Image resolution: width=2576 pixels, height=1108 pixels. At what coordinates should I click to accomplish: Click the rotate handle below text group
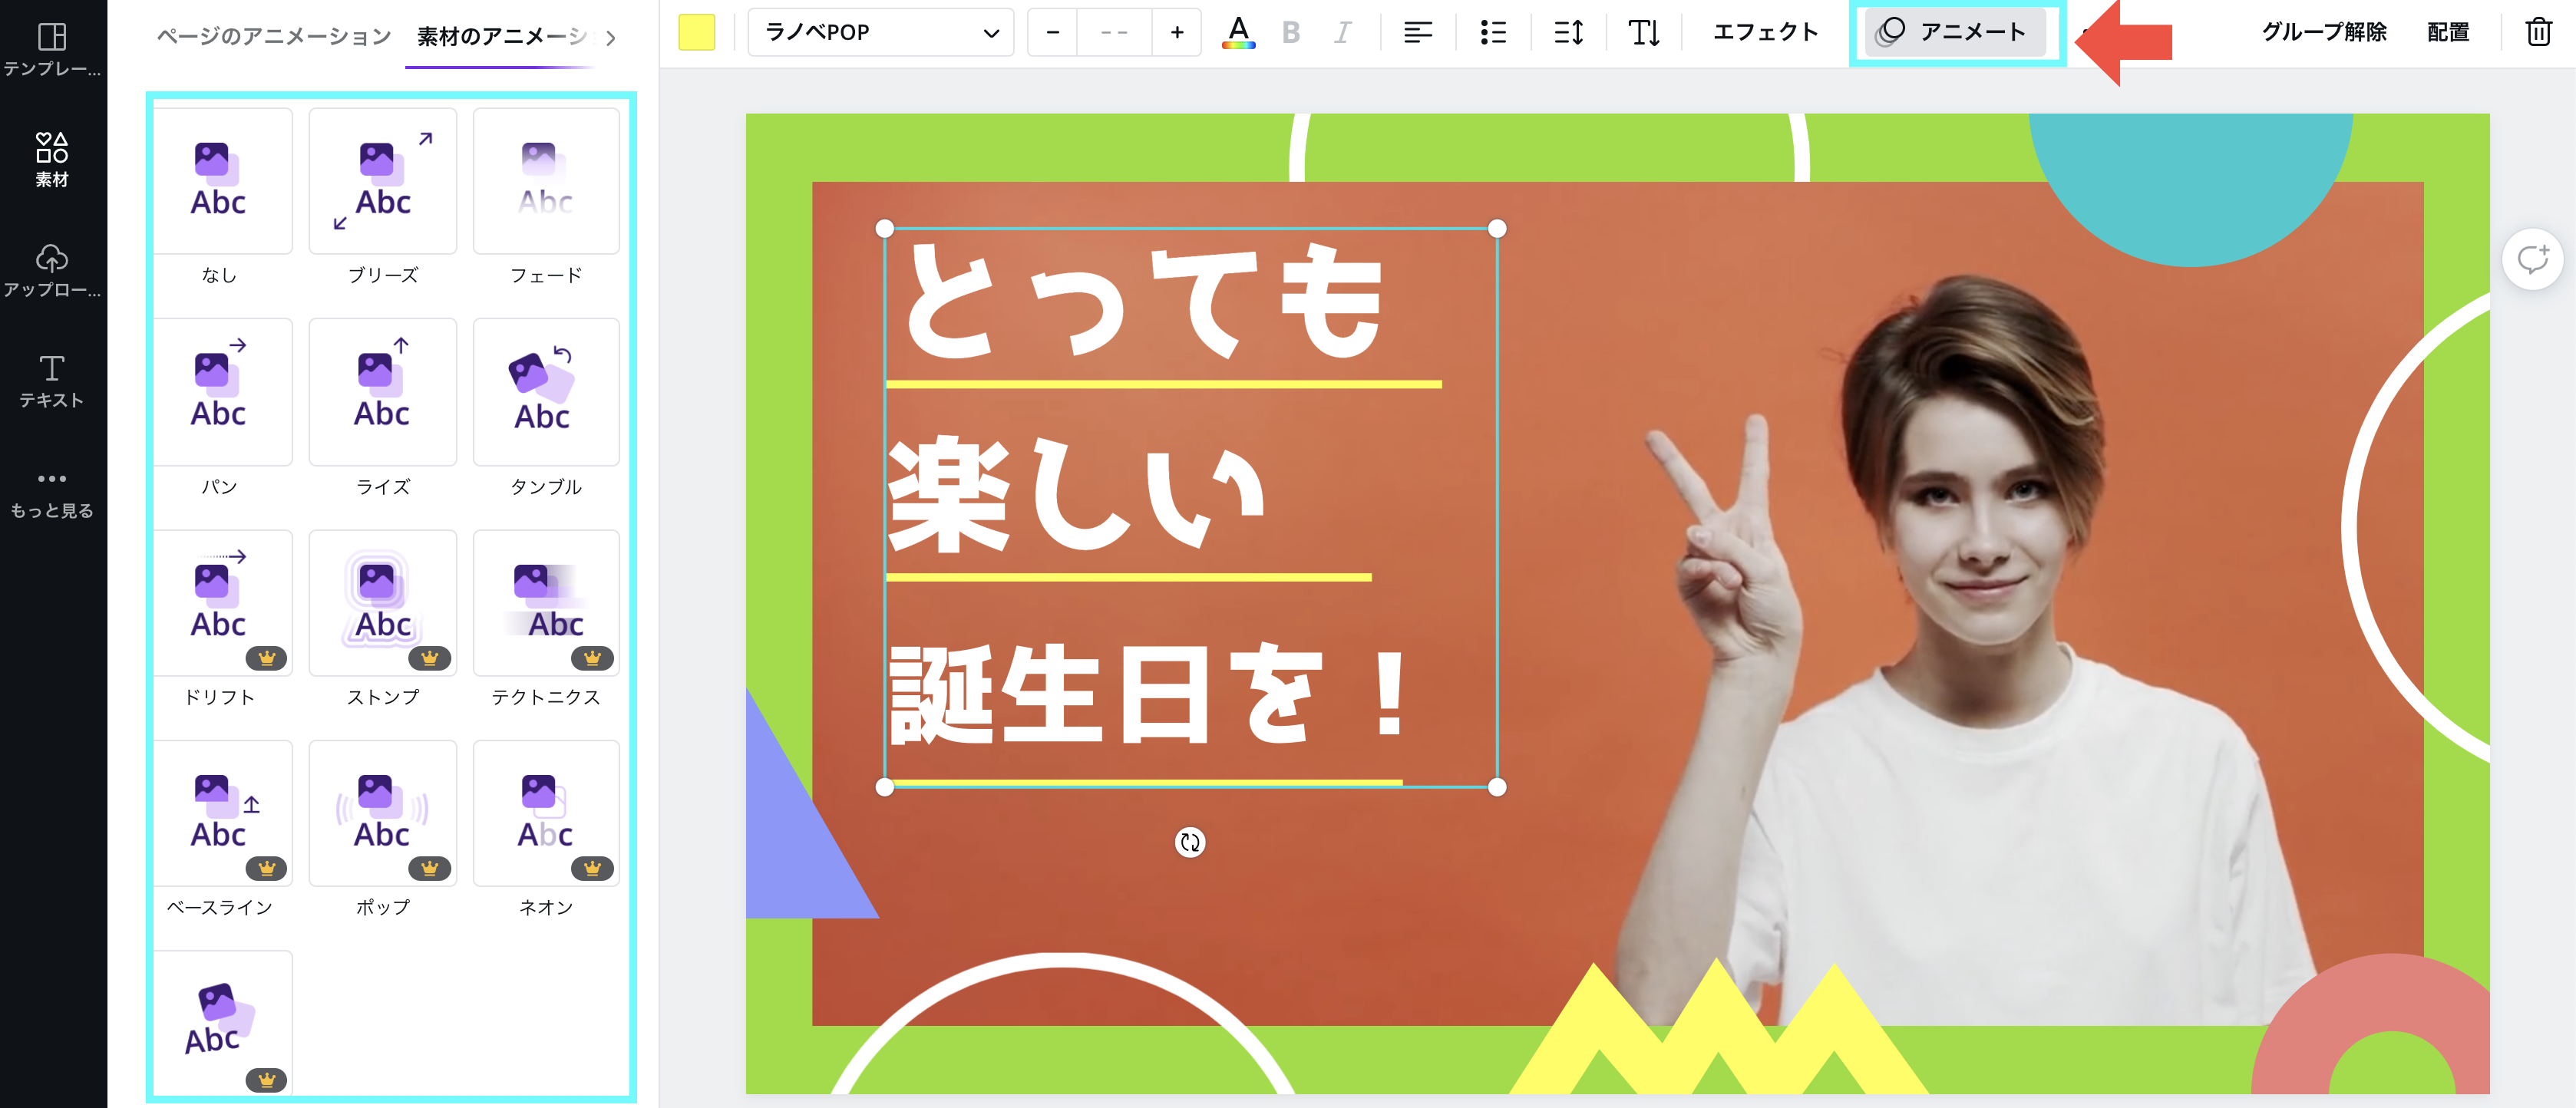[x=1189, y=842]
